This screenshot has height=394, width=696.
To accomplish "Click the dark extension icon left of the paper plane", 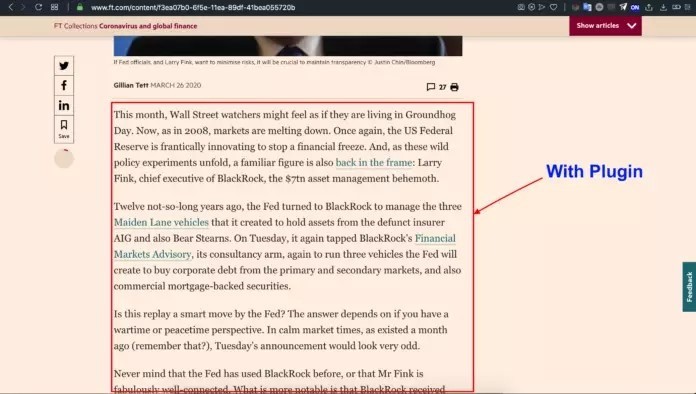I will 611,7.
